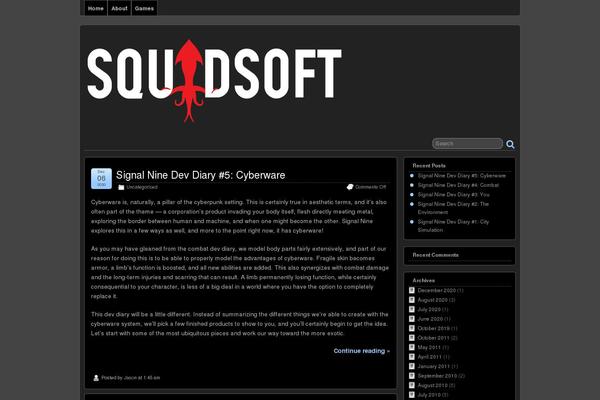
Task: Open post title Signal Nine Dev Diary #5: Cyberware
Action: click(x=201, y=175)
